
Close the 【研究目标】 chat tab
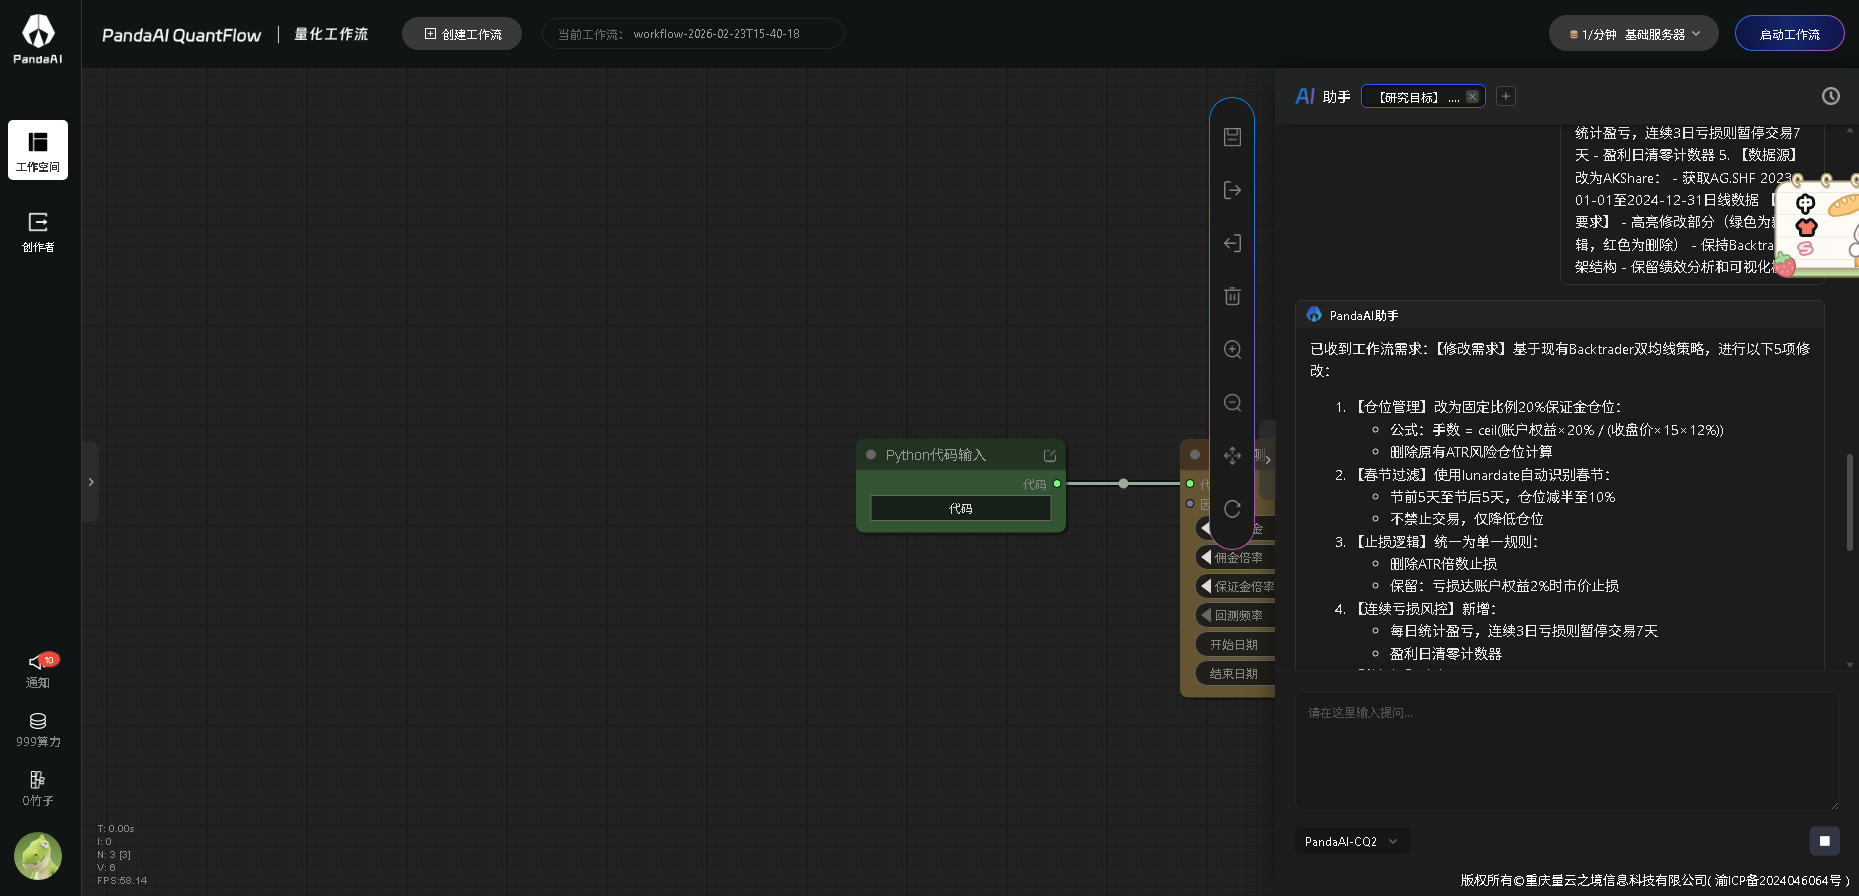click(x=1472, y=97)
